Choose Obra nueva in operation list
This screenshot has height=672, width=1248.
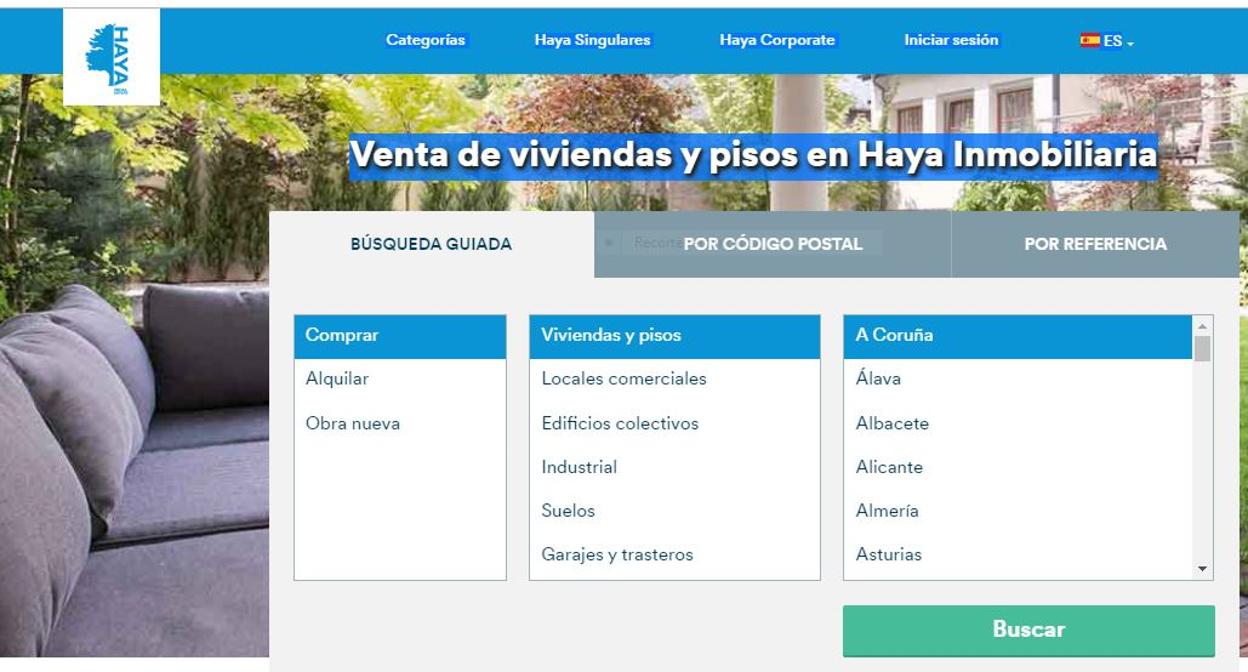pyautogui.click(x=352, y=423)
